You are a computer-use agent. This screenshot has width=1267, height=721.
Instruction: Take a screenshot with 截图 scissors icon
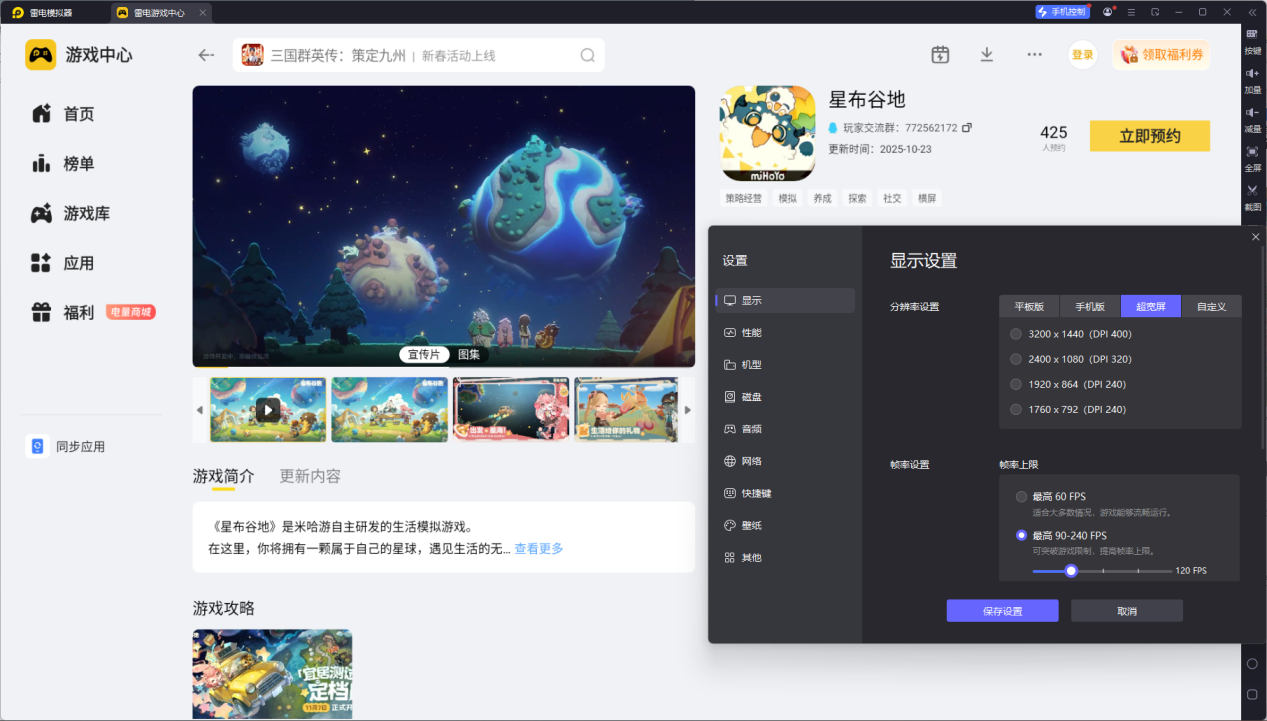pos(1252,196)
